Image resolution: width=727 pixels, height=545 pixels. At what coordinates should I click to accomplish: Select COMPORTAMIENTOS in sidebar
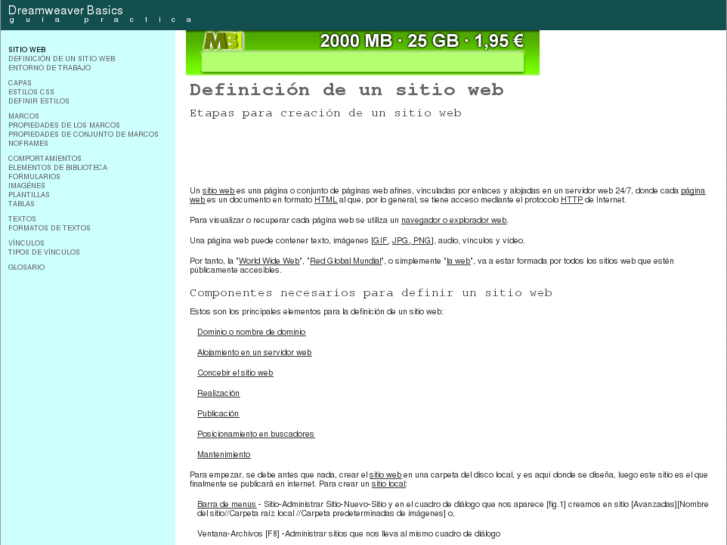(44, 158)
